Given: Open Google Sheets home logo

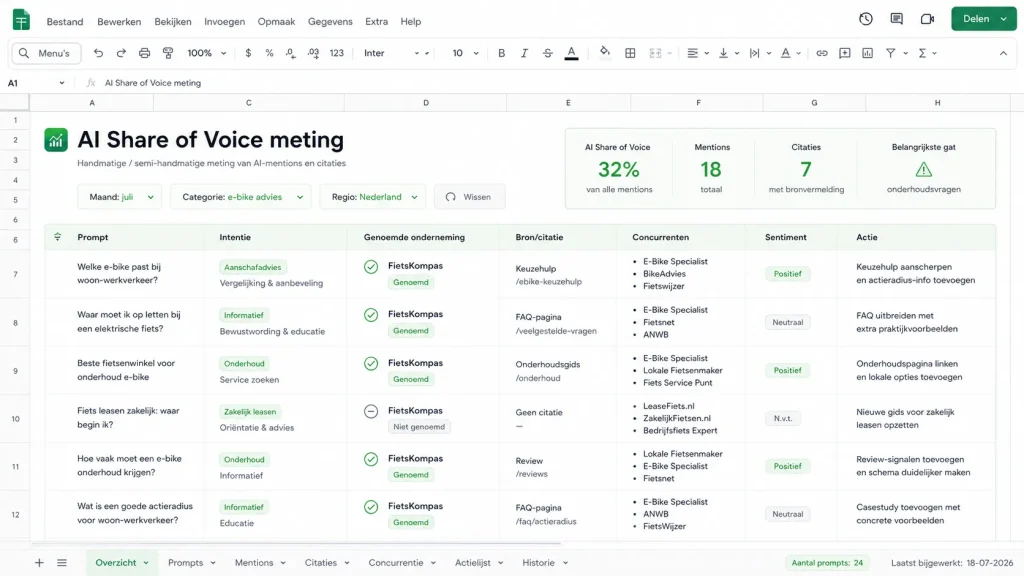Looking at the screenshot, I should [x=22, y=20].
